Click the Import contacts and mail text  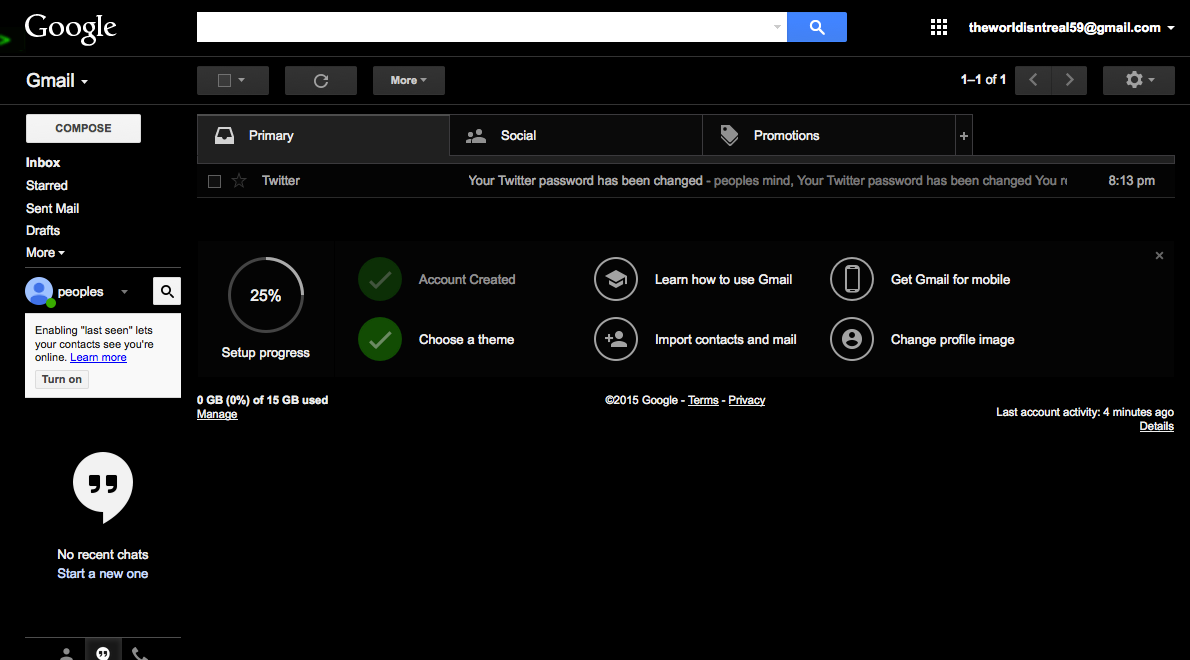point(726,339)
